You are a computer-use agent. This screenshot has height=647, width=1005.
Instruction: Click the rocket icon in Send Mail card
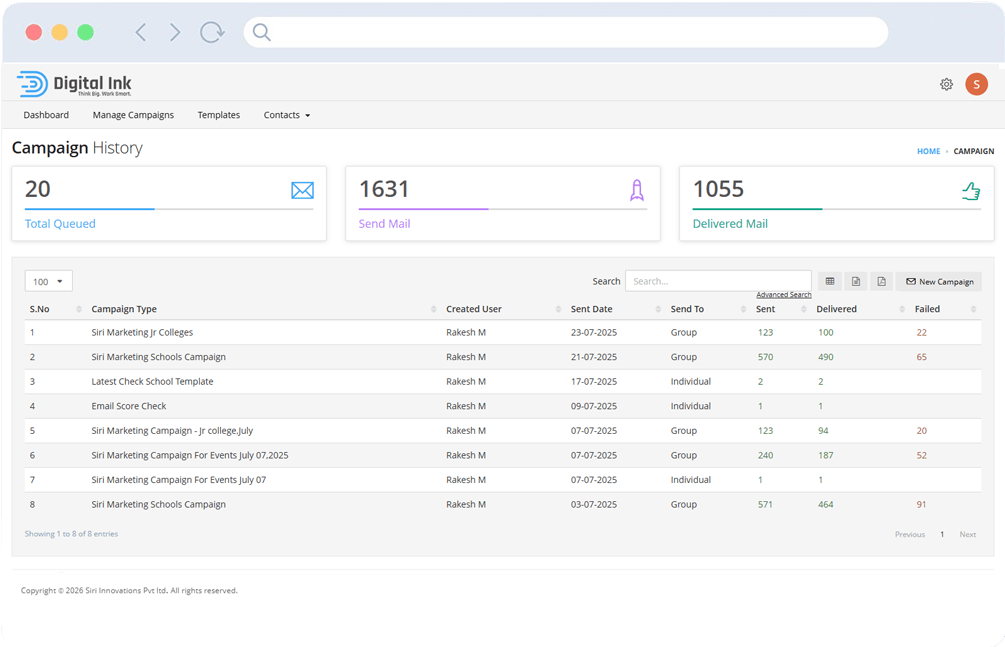coord(636,190)
